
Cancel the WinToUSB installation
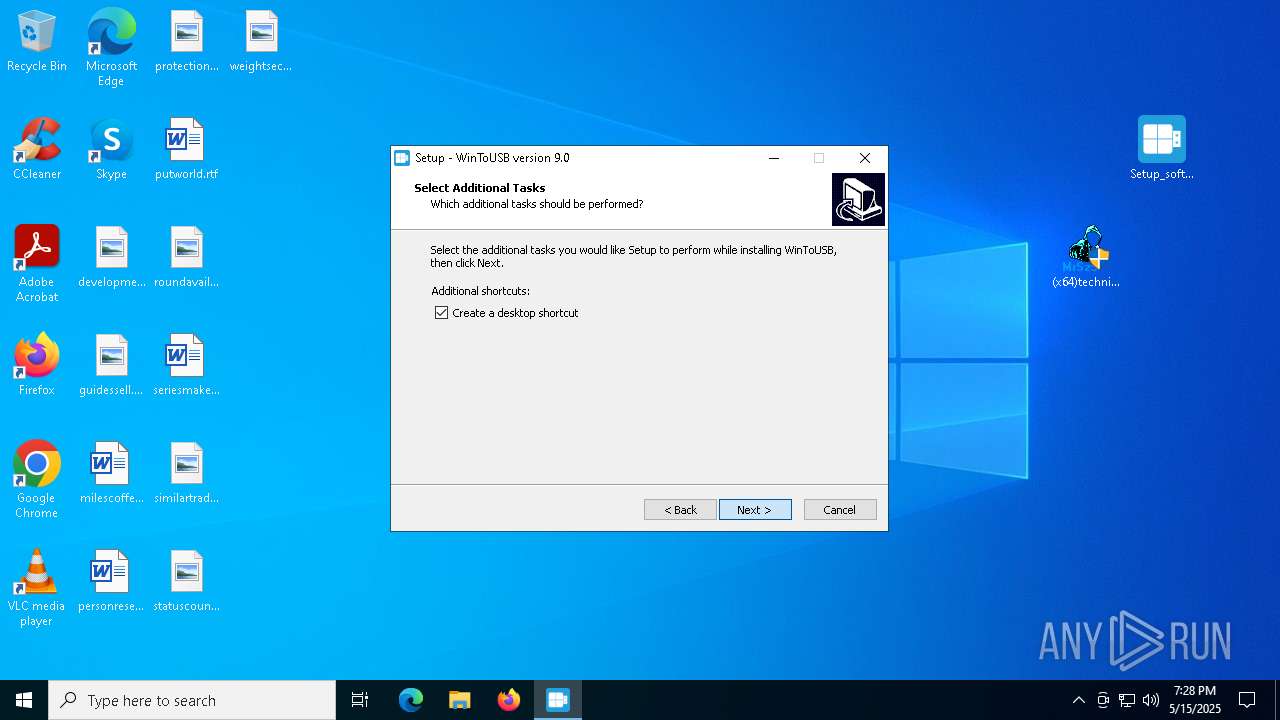840,510
